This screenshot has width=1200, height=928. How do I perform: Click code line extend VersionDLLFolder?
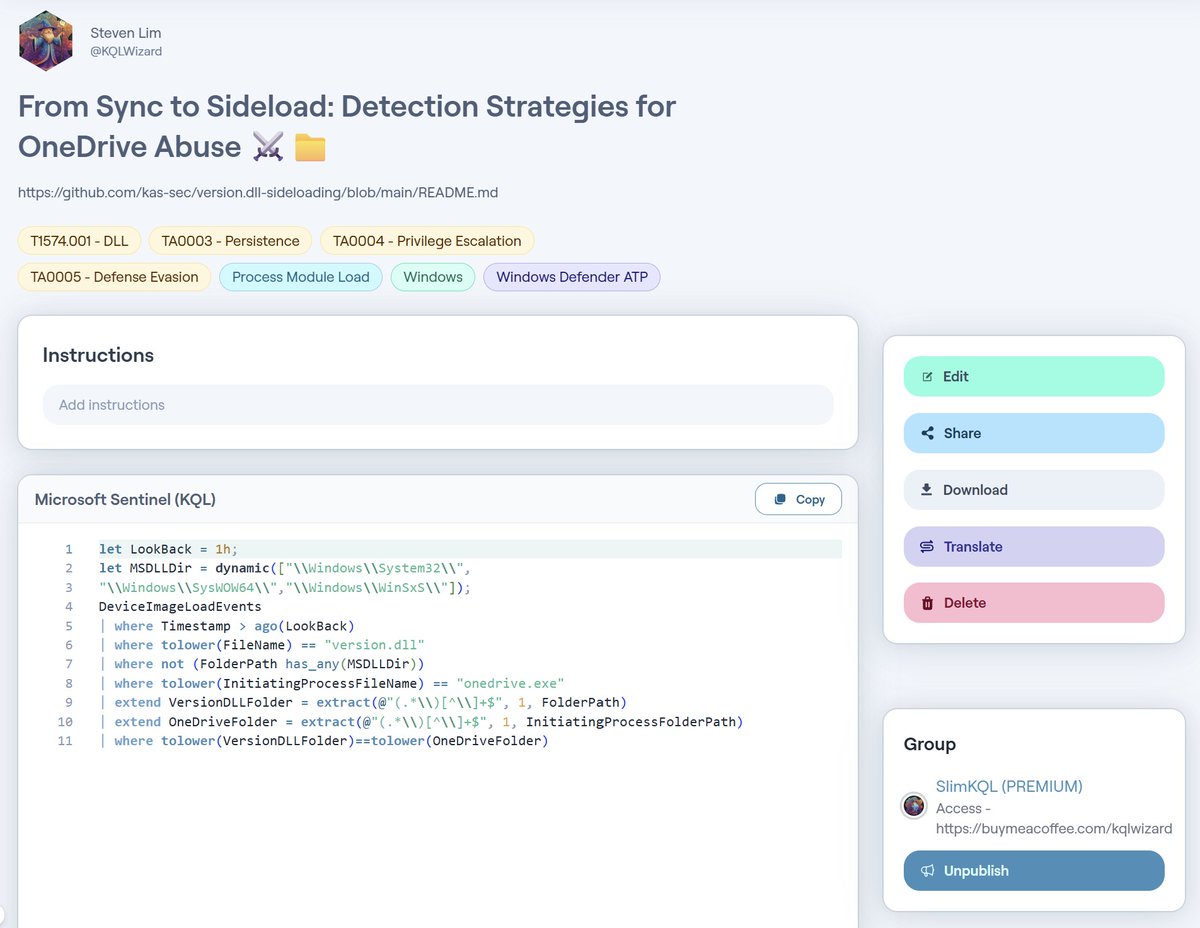[363, 702]
